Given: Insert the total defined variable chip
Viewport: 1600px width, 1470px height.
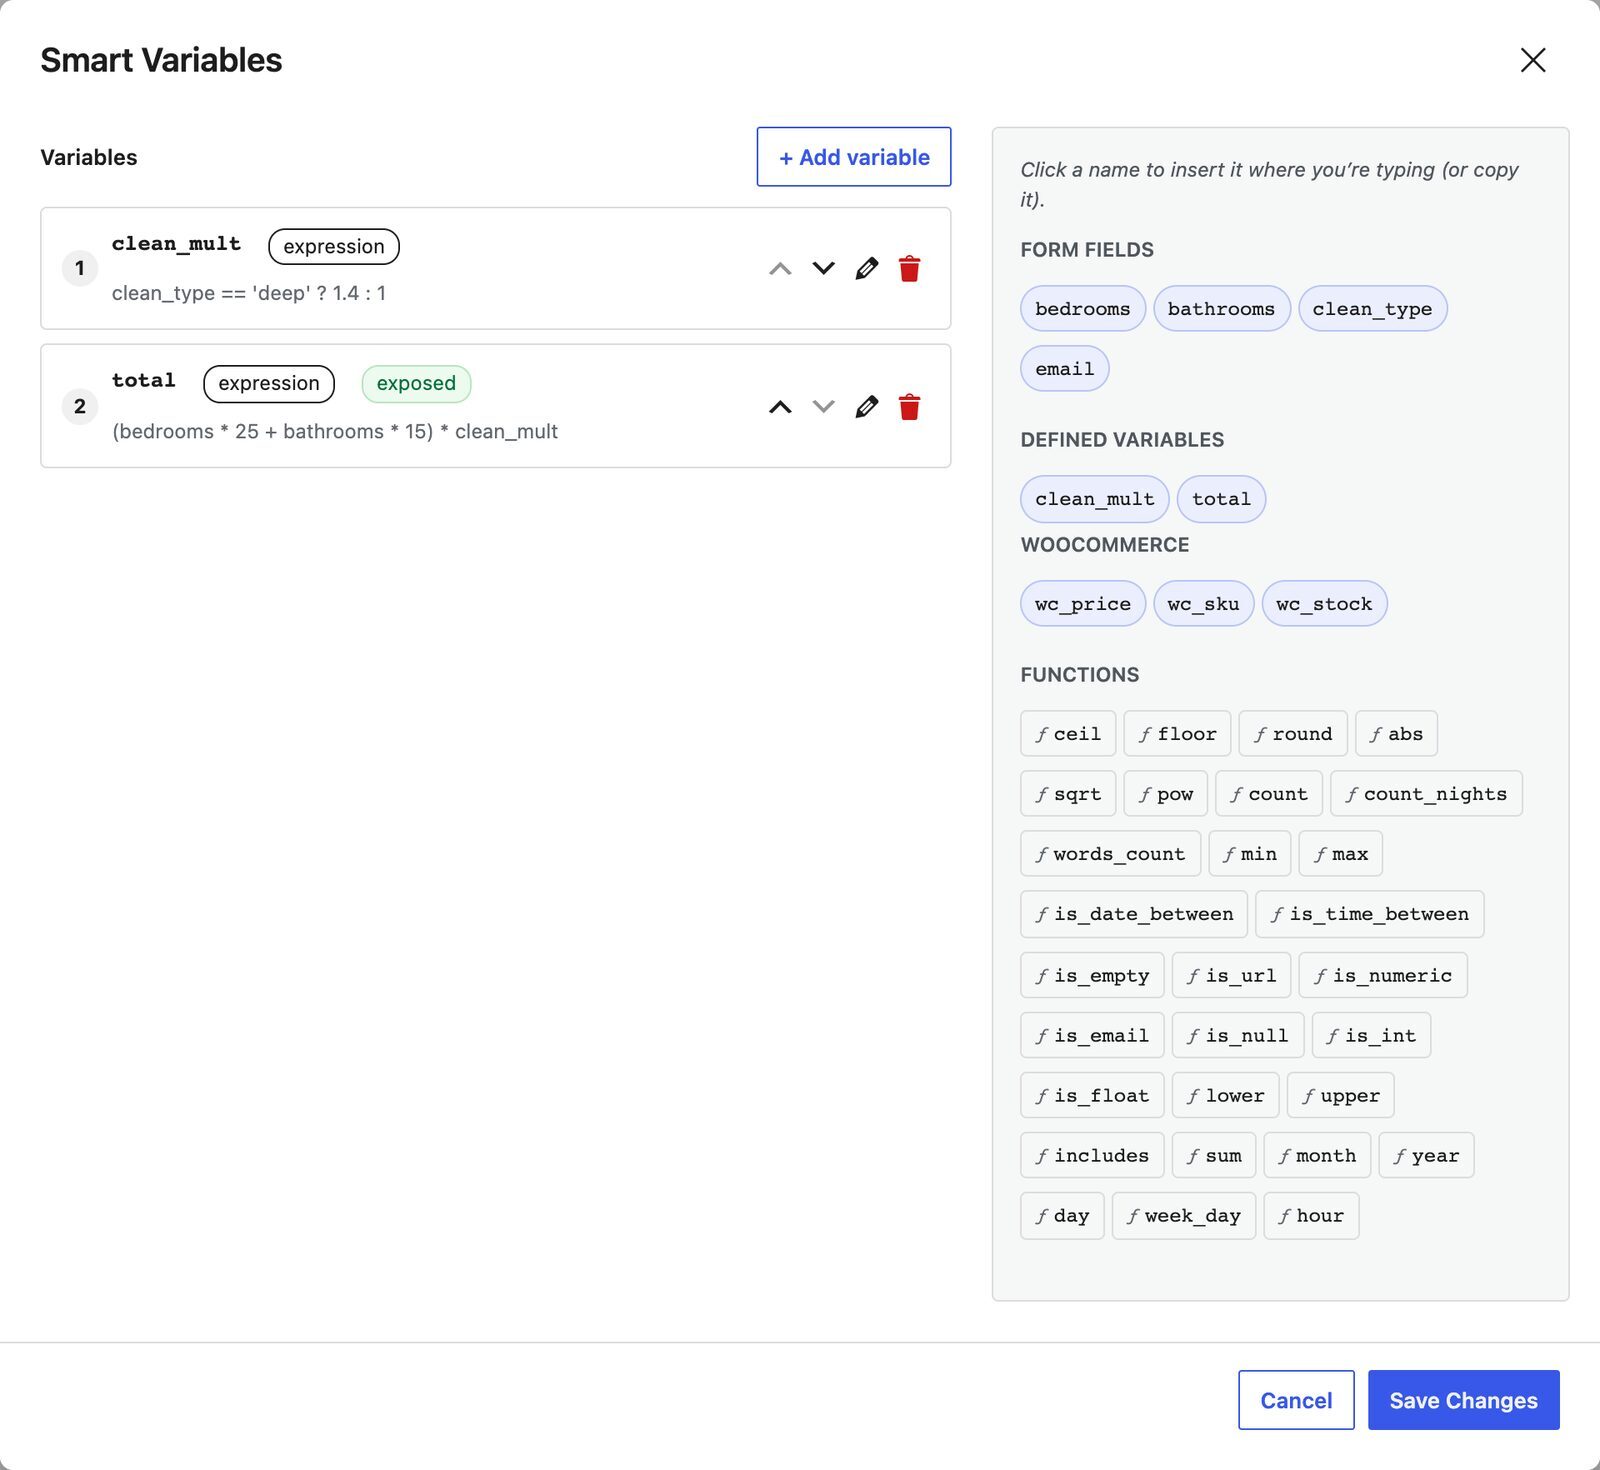Looking at the screenshot, I should tap(1221, 498).
